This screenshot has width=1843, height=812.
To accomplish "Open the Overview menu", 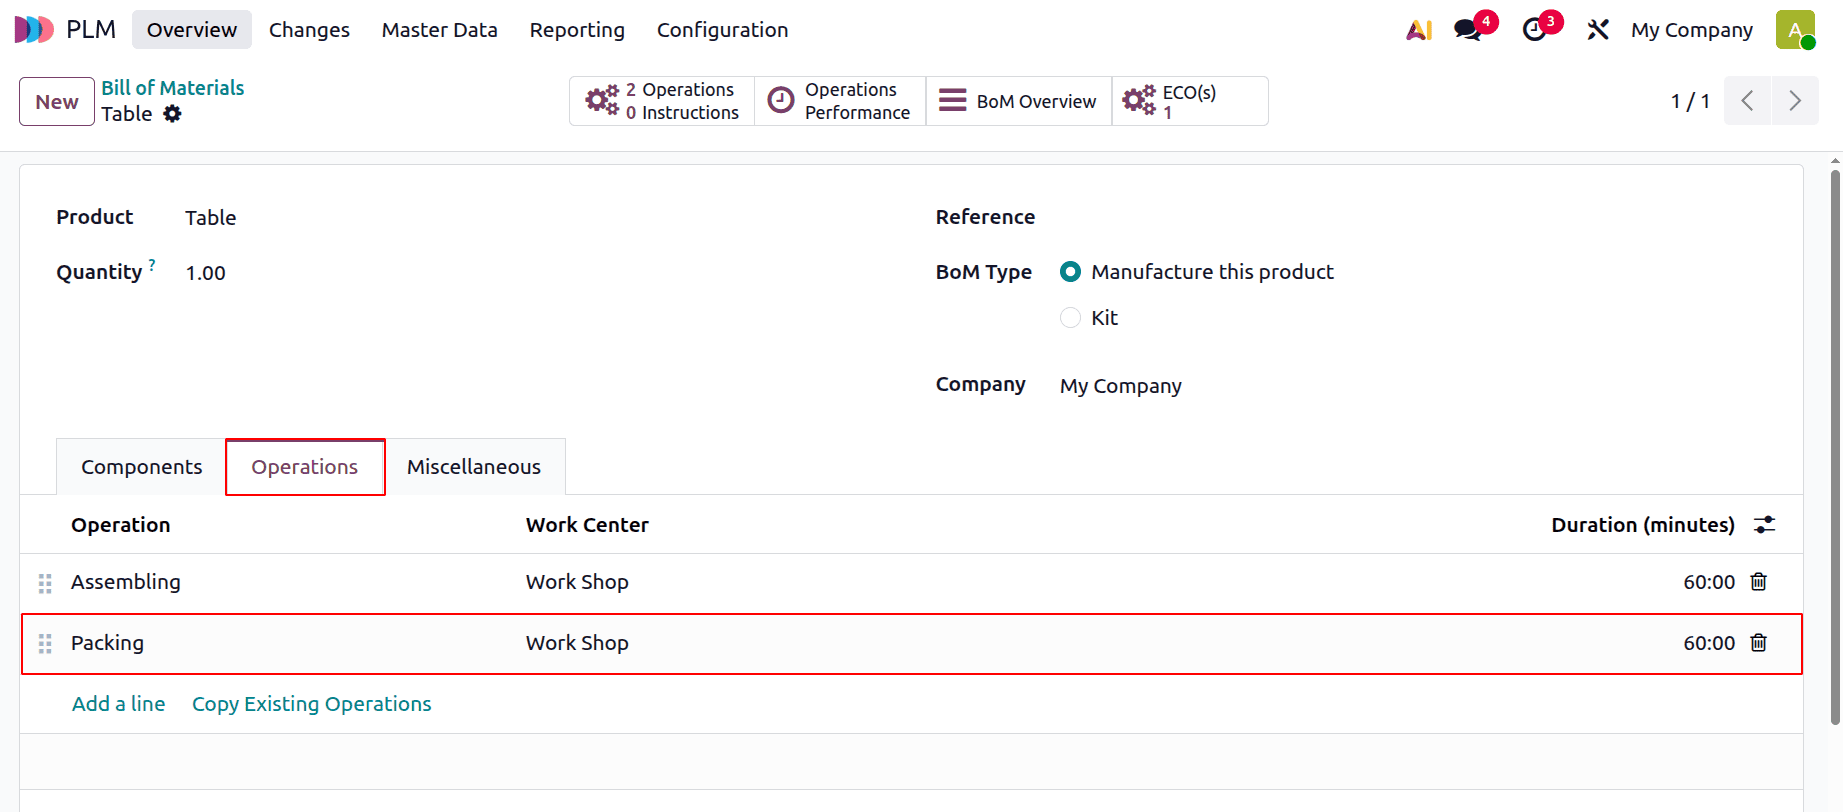I will [x=192, y=30].
